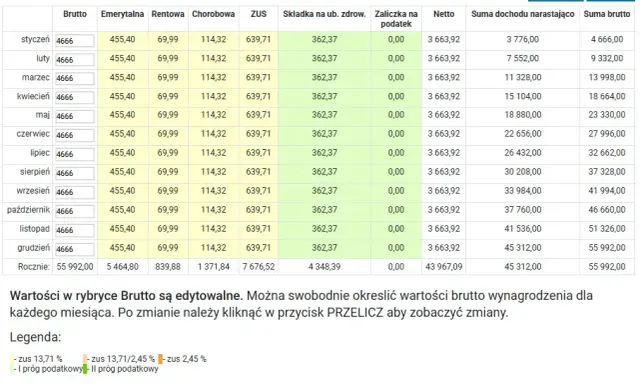Image resolution: width=640 pixels, height=384 pixels.
Task: Edit the Brutto field for lipiec
Action: point(75,154)
